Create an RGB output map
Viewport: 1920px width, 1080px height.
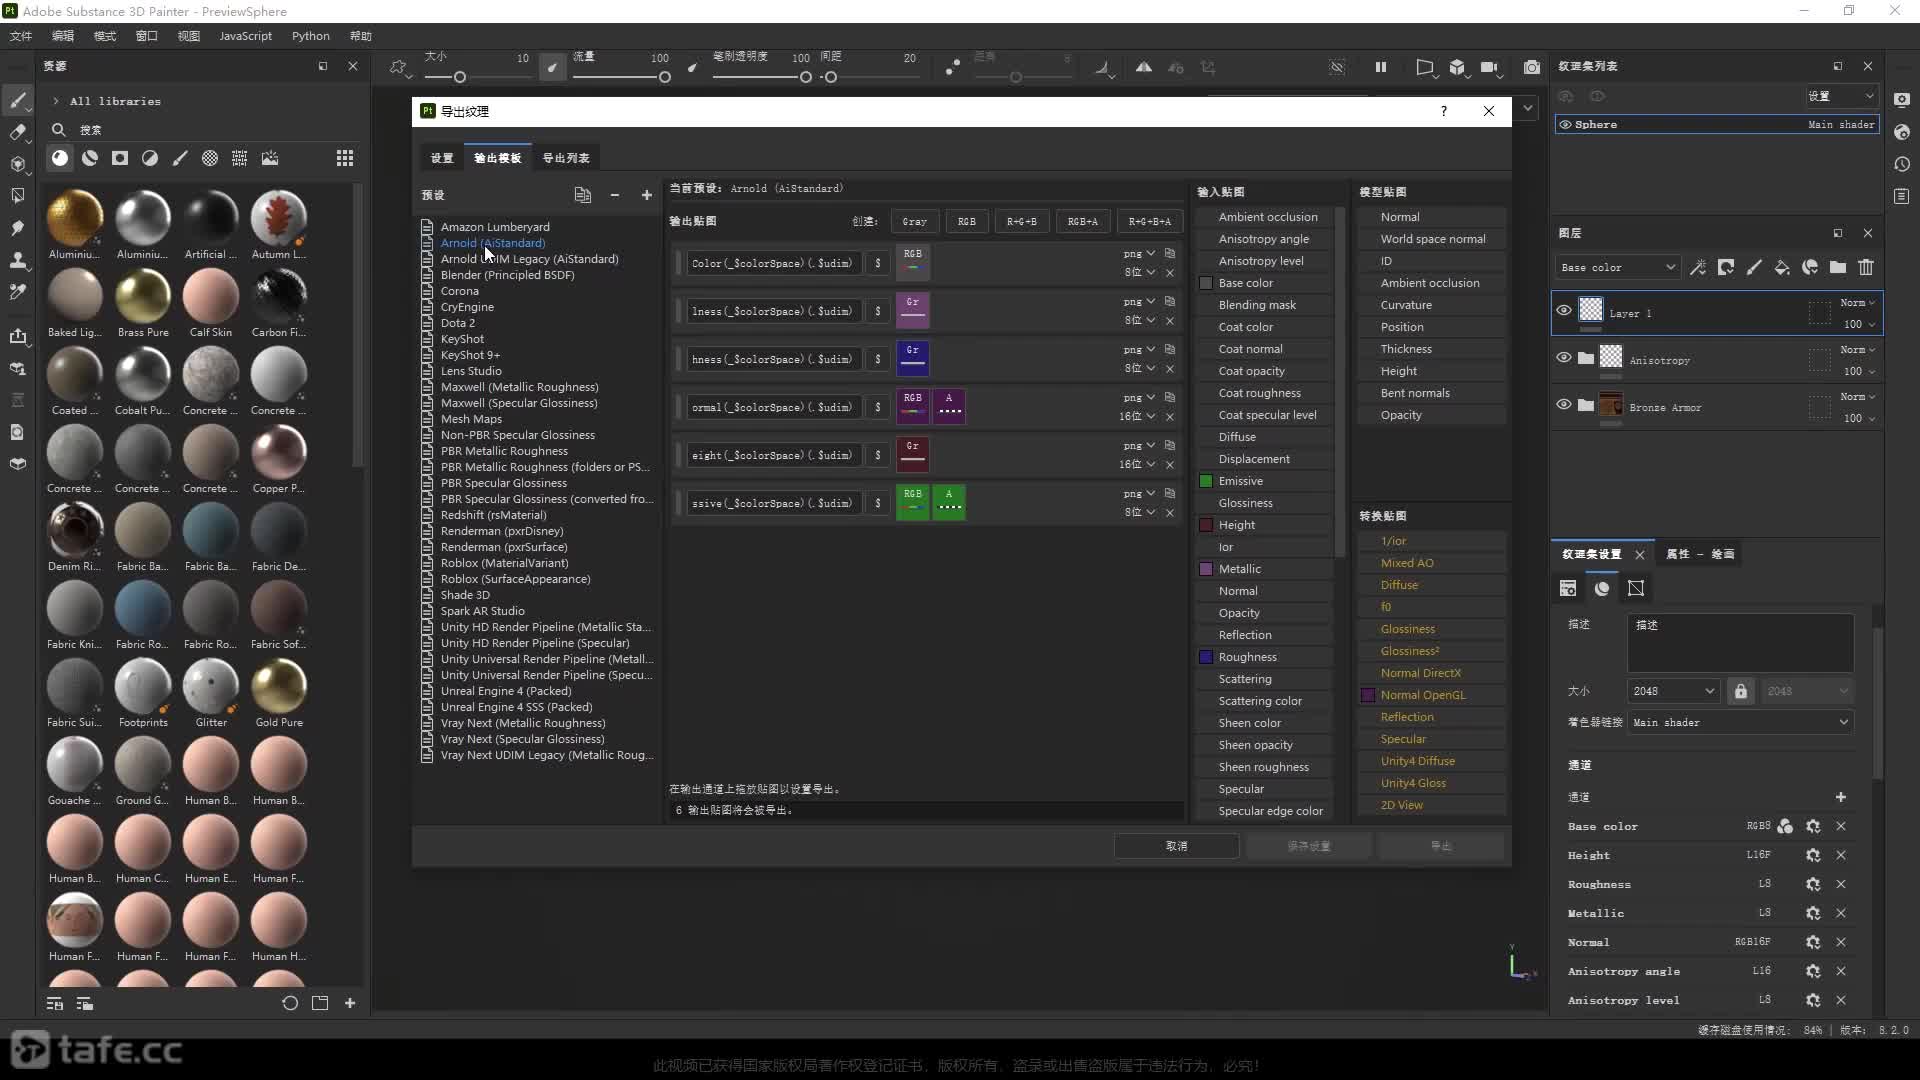pyautogui.click(x=966, y=221)
